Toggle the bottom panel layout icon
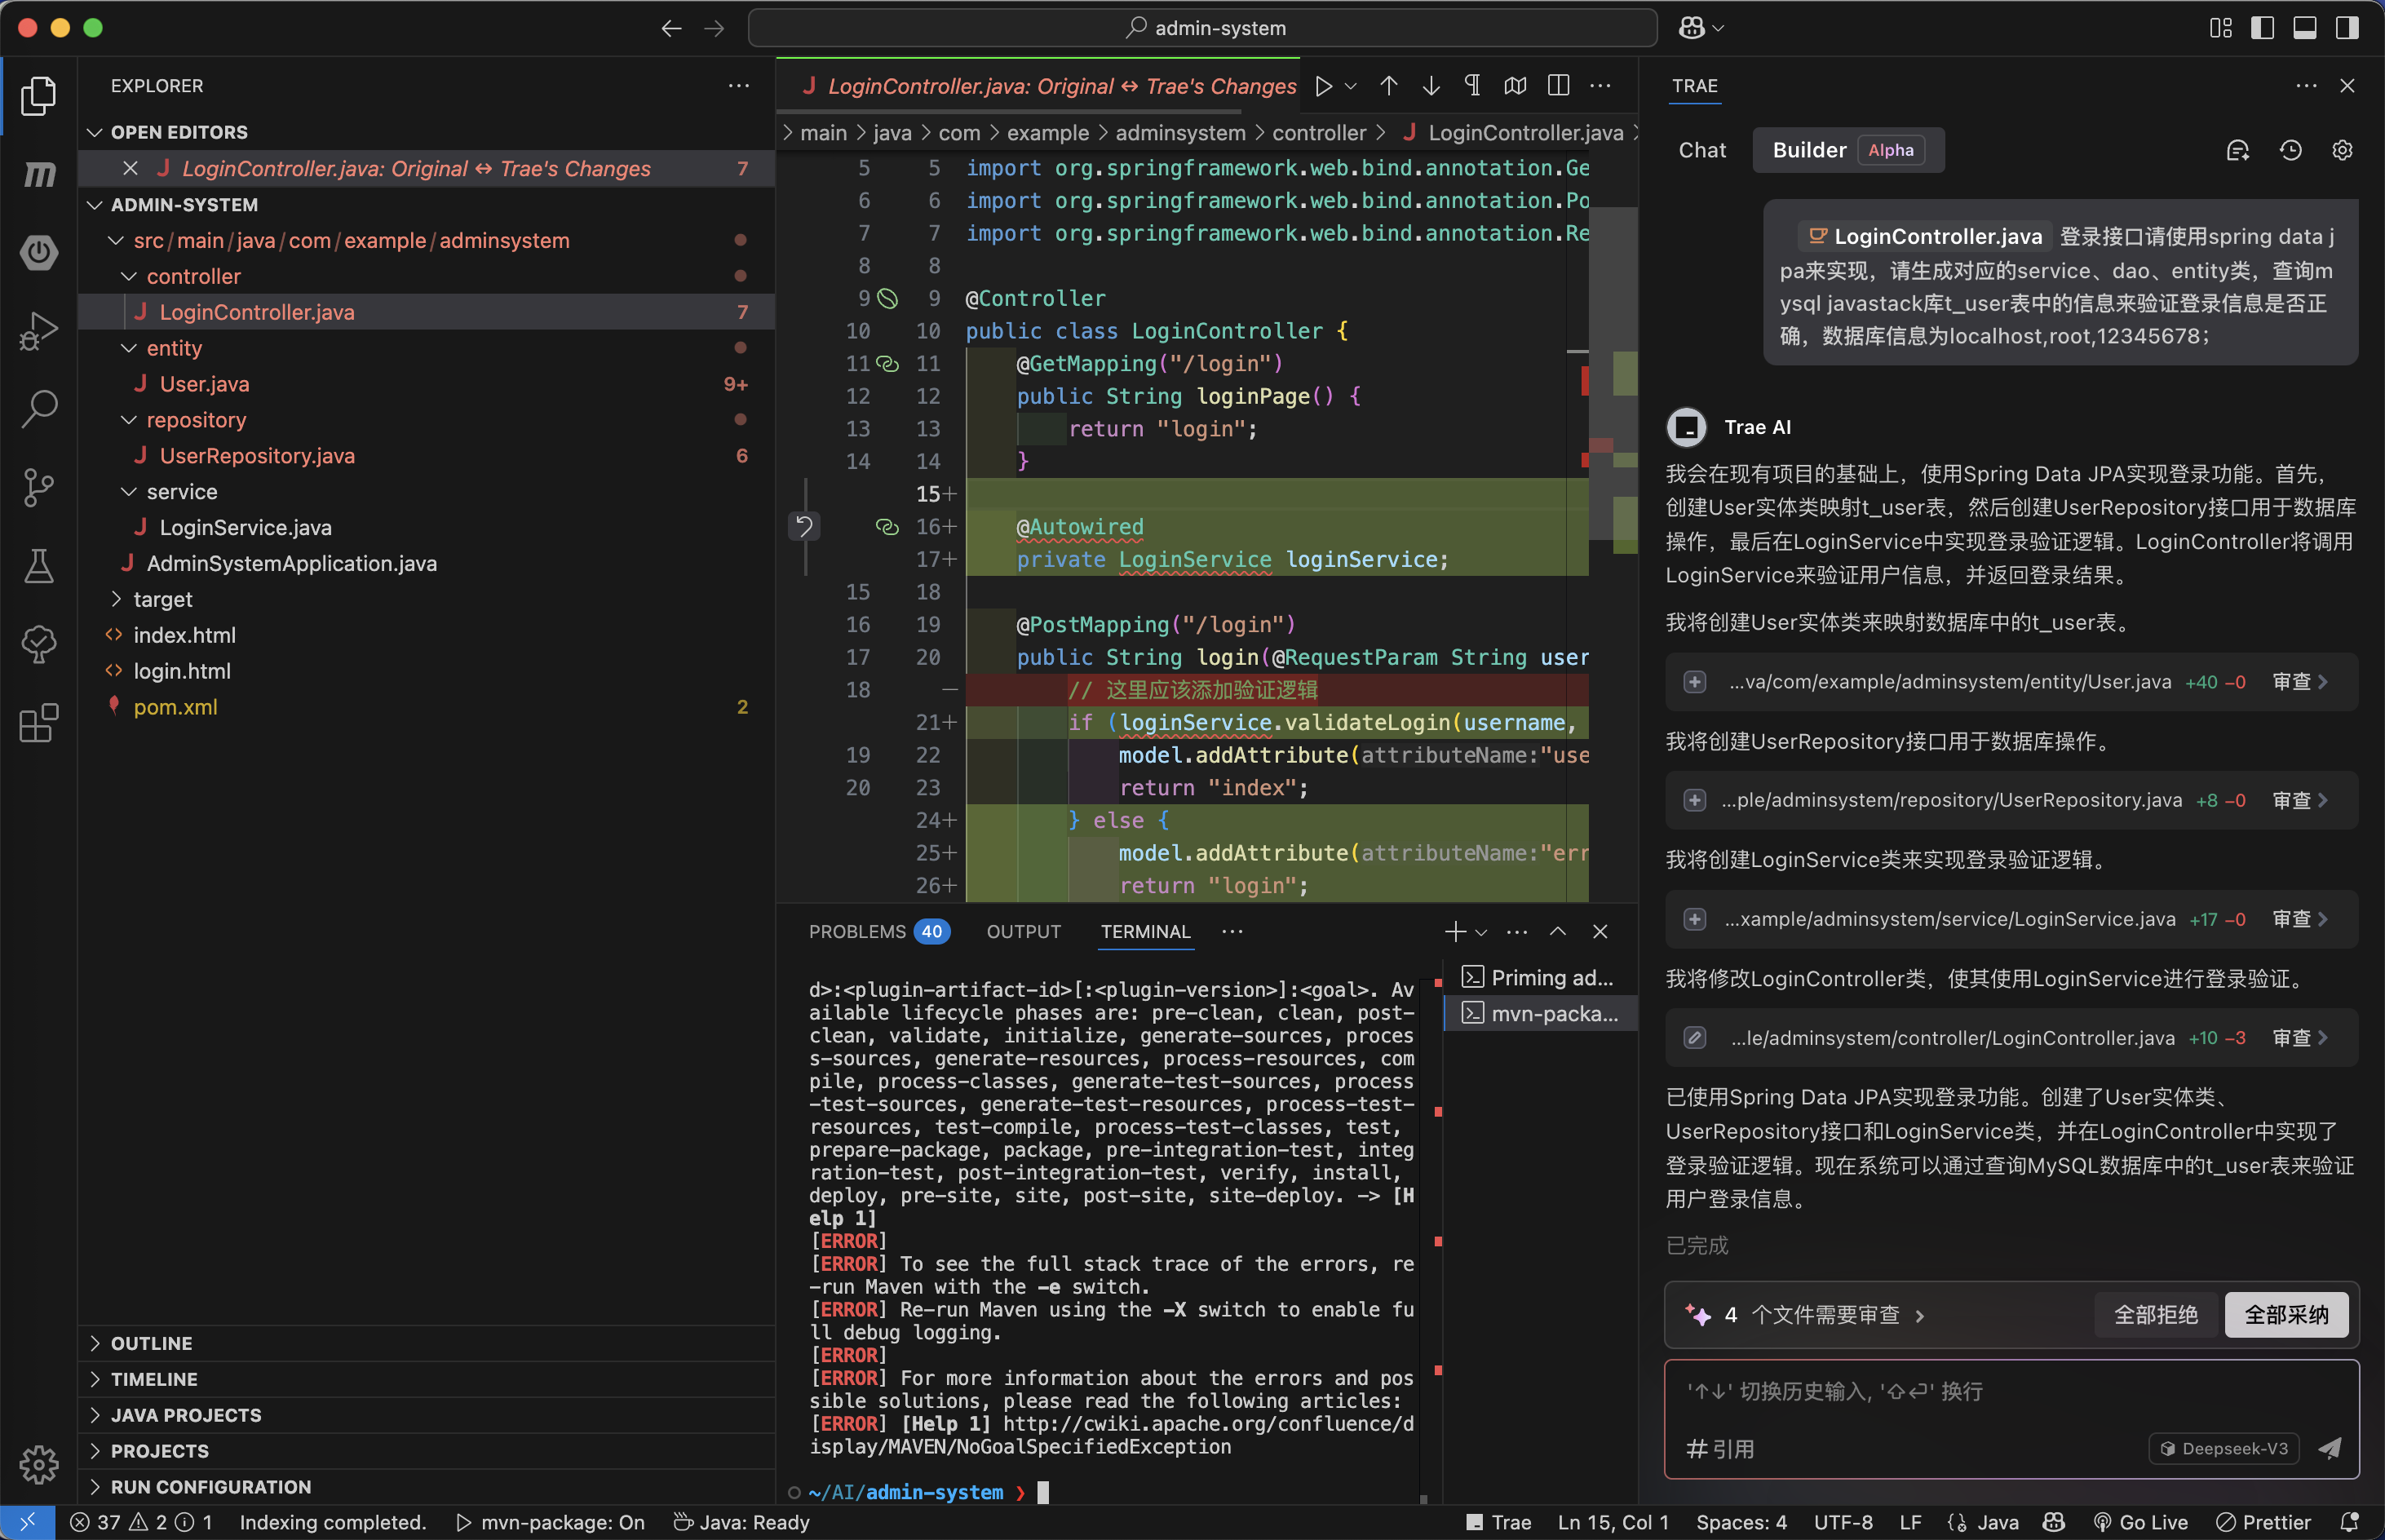 2304,28
